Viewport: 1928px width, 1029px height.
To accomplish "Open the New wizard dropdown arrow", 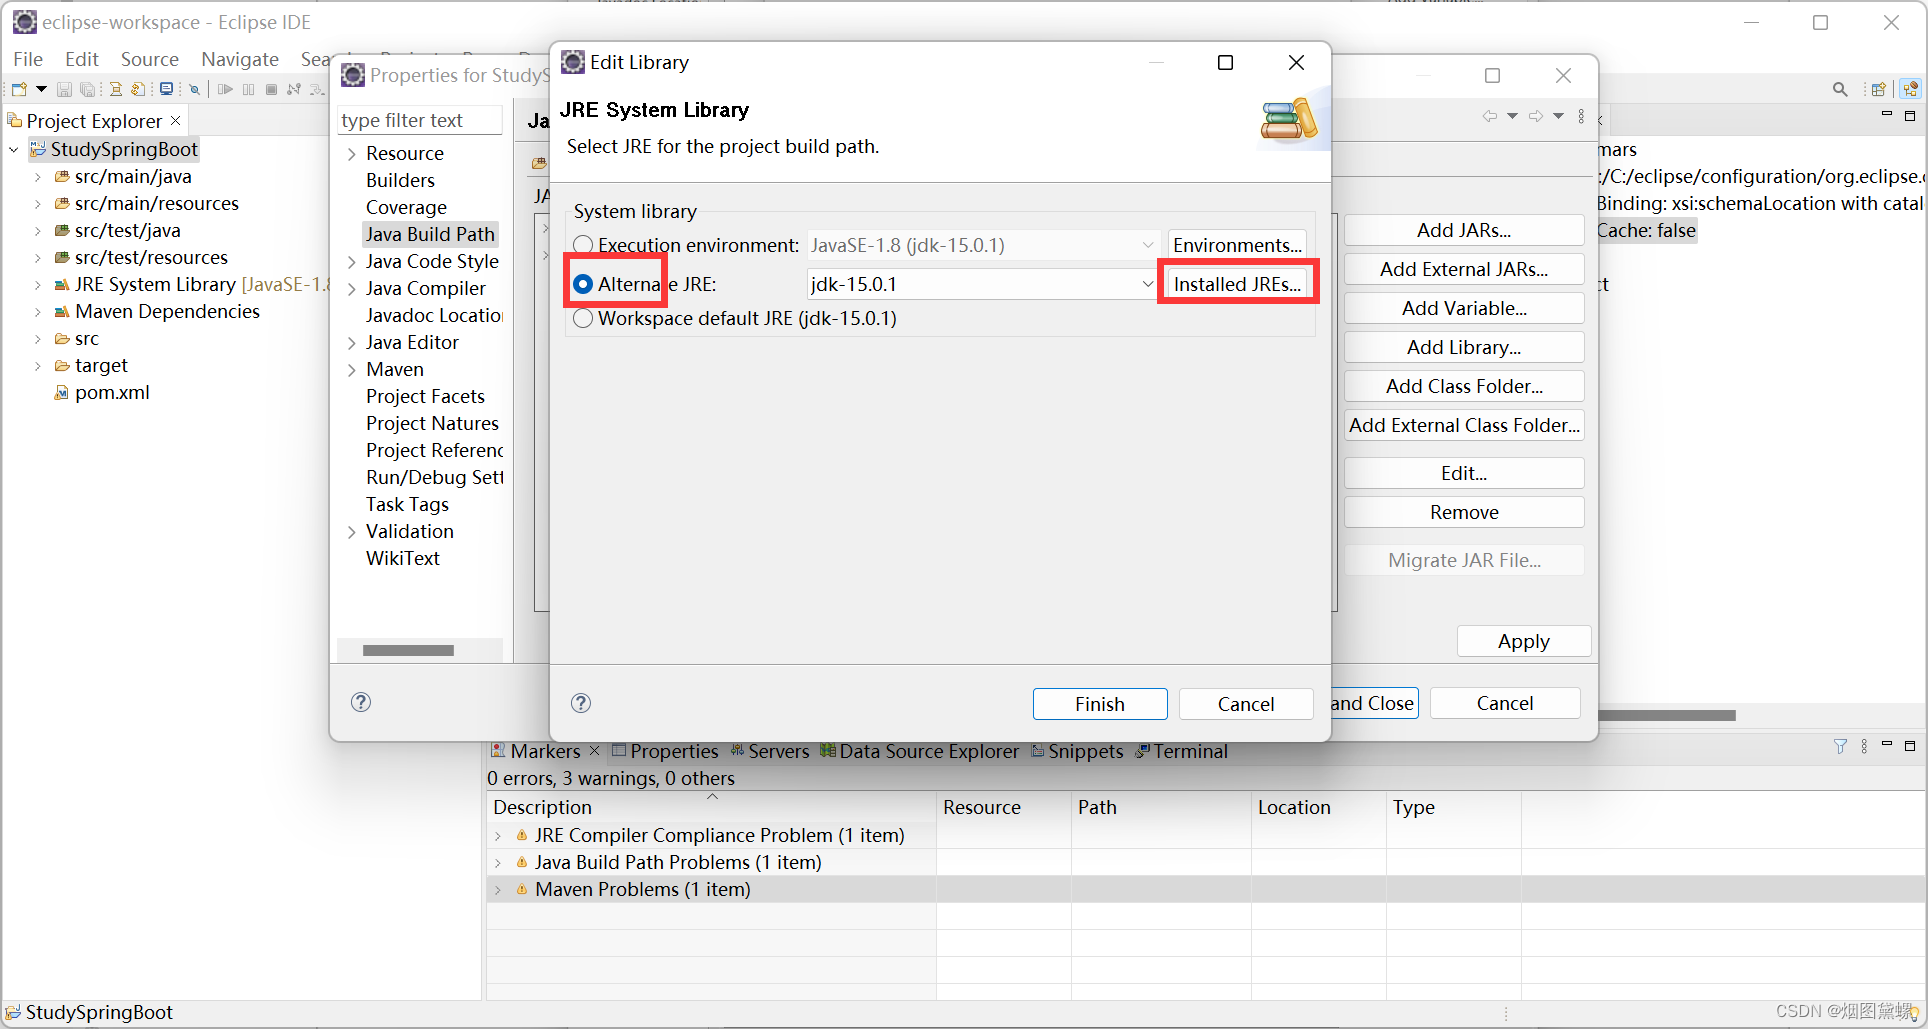I will 41,89.
